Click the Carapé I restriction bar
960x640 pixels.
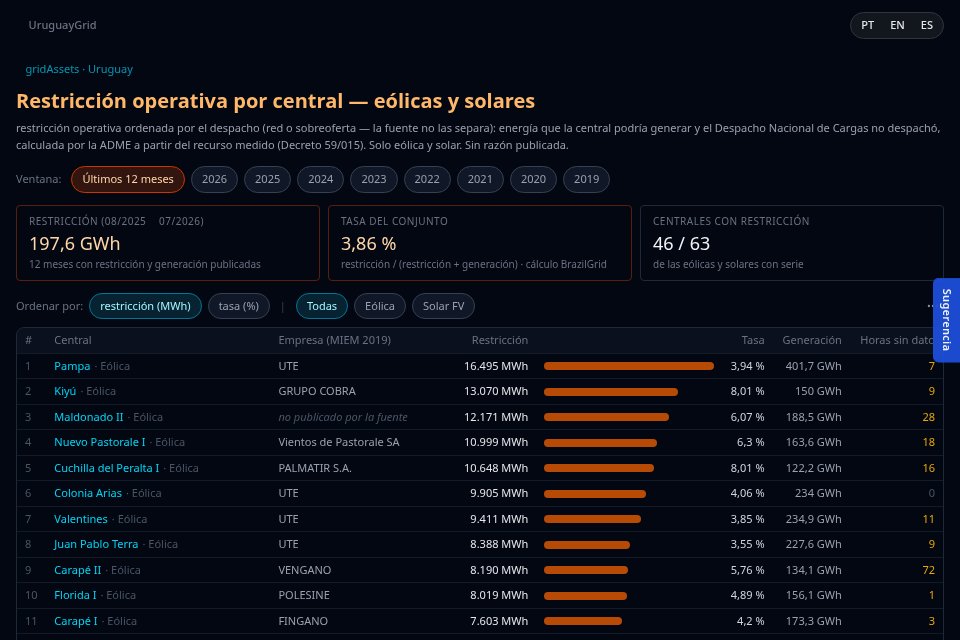[583, 620]
